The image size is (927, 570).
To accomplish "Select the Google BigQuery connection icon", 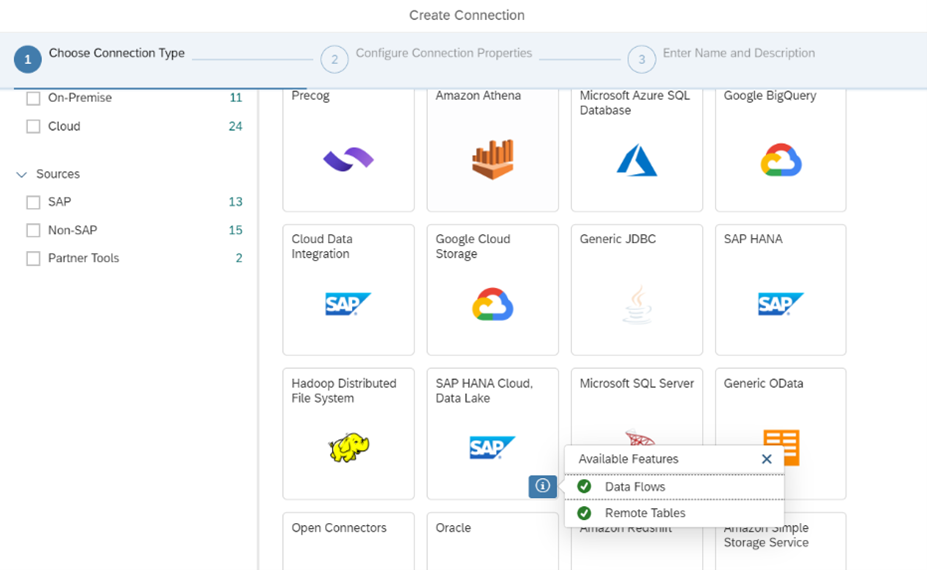I will pos(780,160).
